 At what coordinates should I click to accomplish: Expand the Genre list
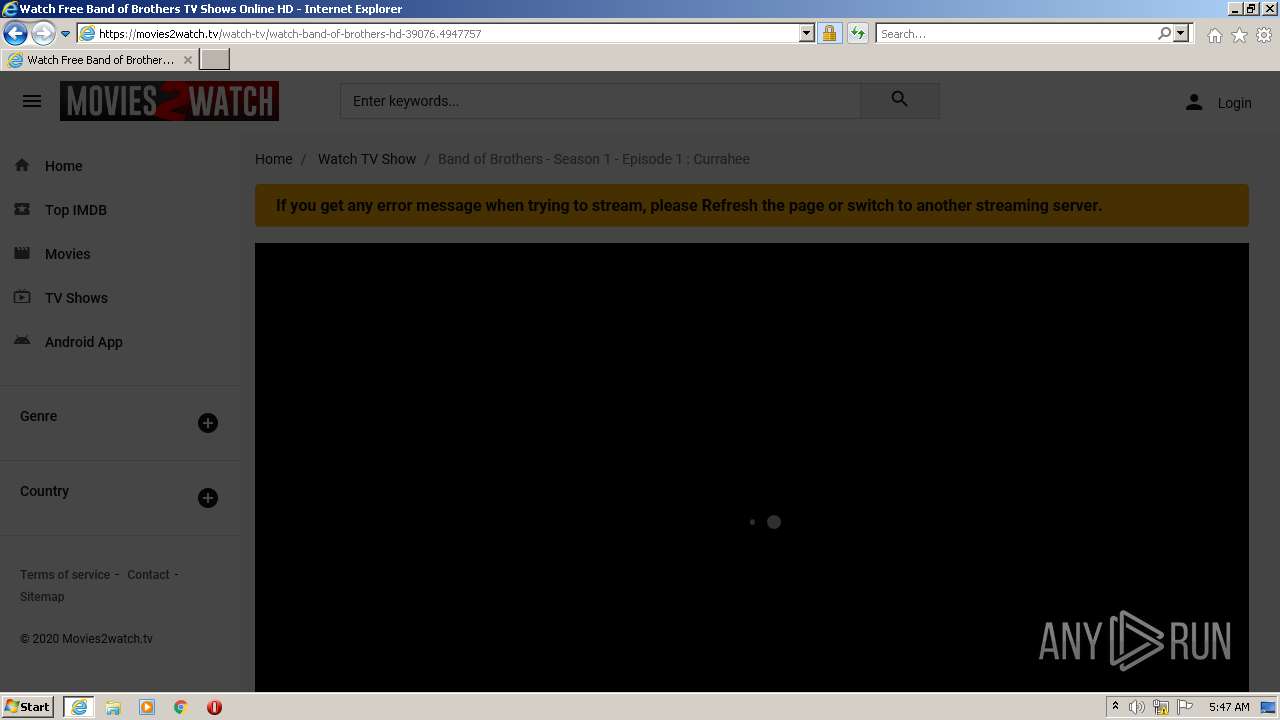click(x=208, y=423)
